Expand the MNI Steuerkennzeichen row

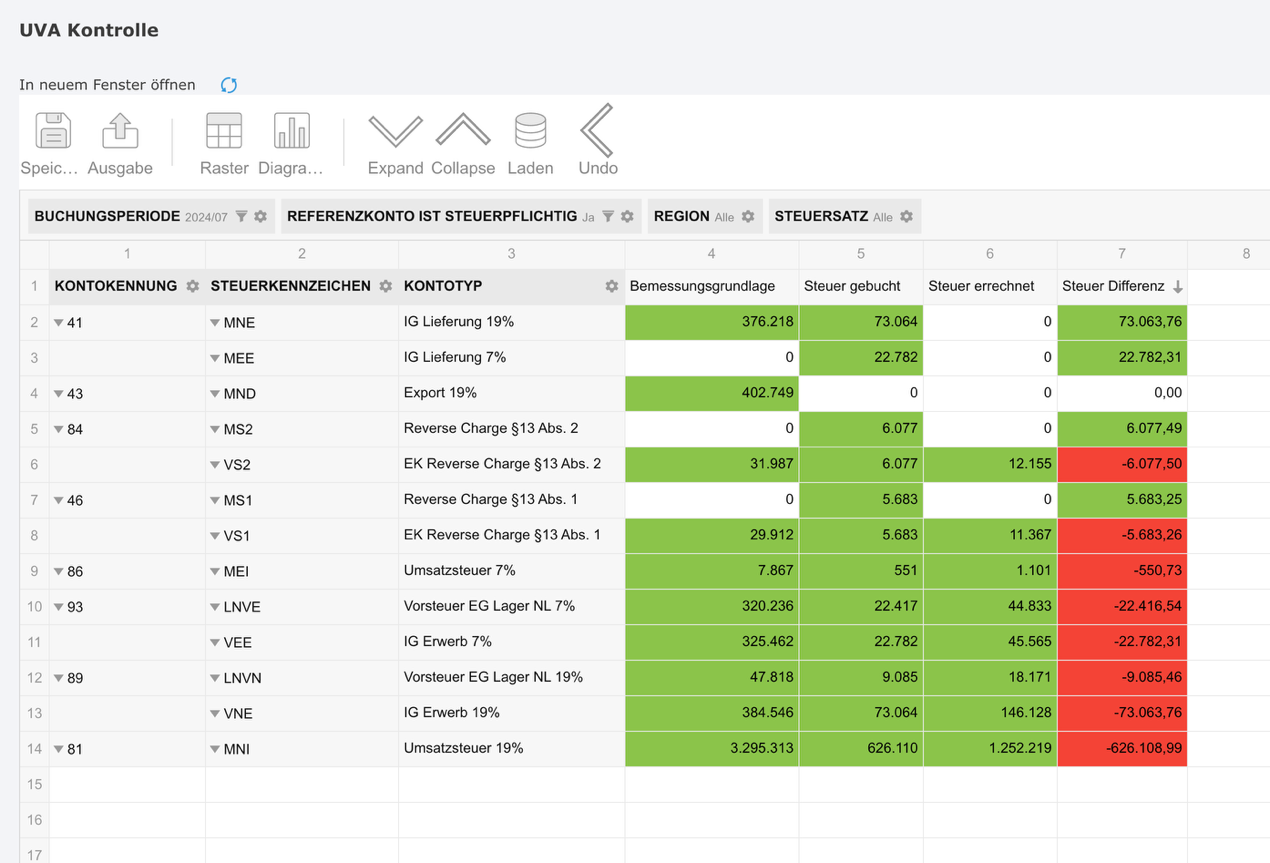tap(215, 749)
